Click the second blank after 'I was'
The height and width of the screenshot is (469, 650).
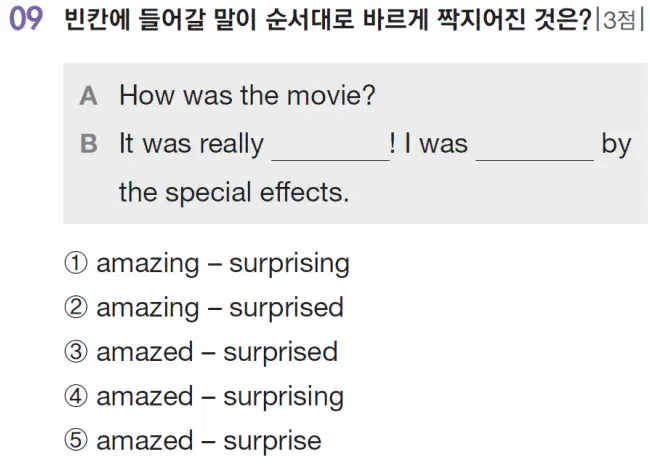point(535,149)
